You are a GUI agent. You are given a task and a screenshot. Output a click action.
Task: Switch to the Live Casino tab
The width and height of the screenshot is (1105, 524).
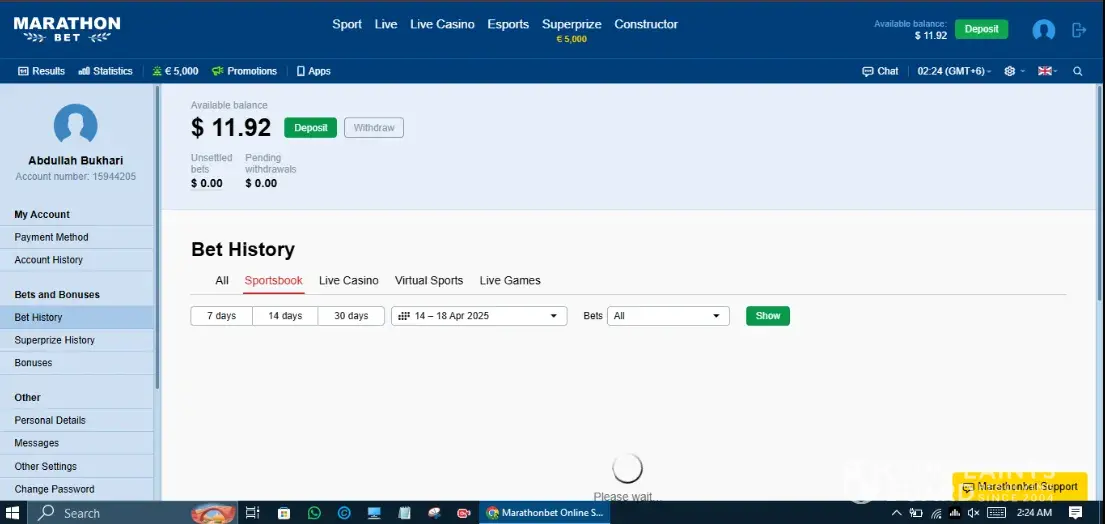[348, 281]
